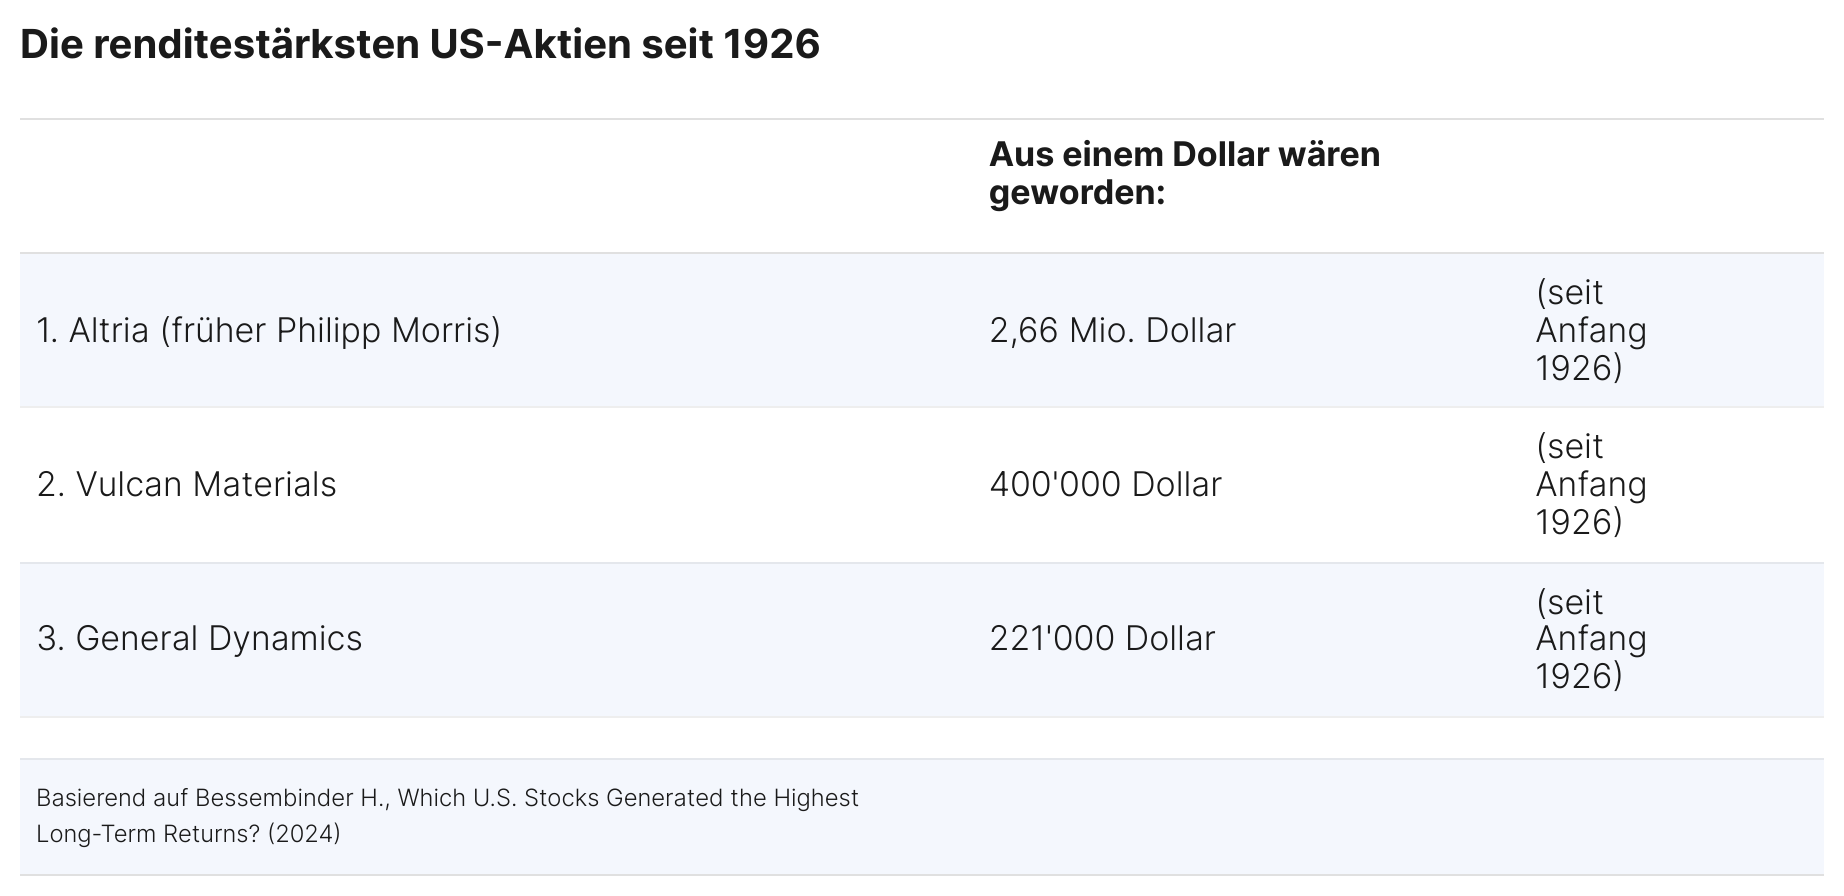Select the 221'000 Dollar value
This screenshot has width=1844, height=896.
point(1102,638)
